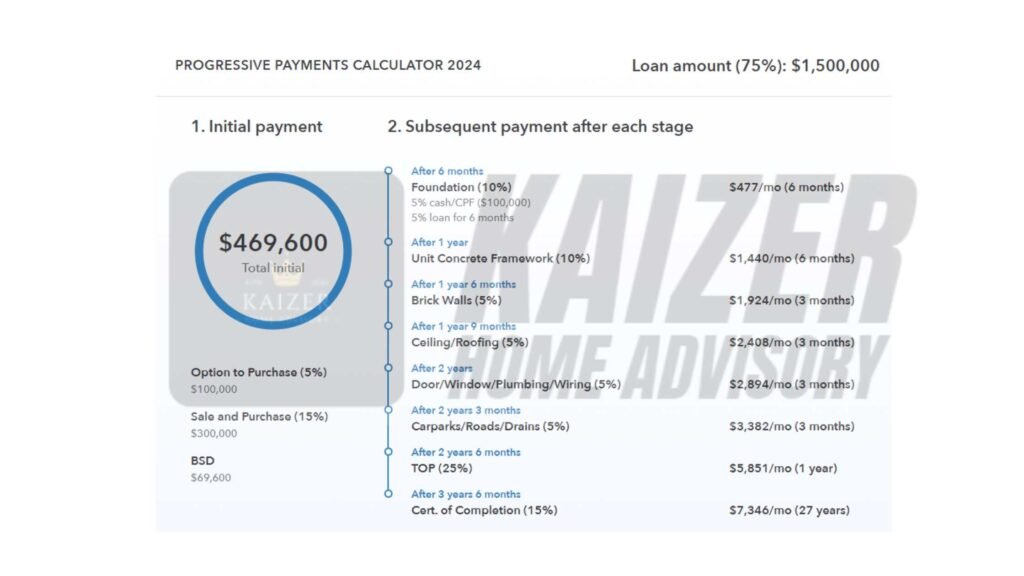Select the Unit Concrete Framework (10%) stage
Image resolution: width=1024 pixels, height=576 pixels.
coord(500,259)
